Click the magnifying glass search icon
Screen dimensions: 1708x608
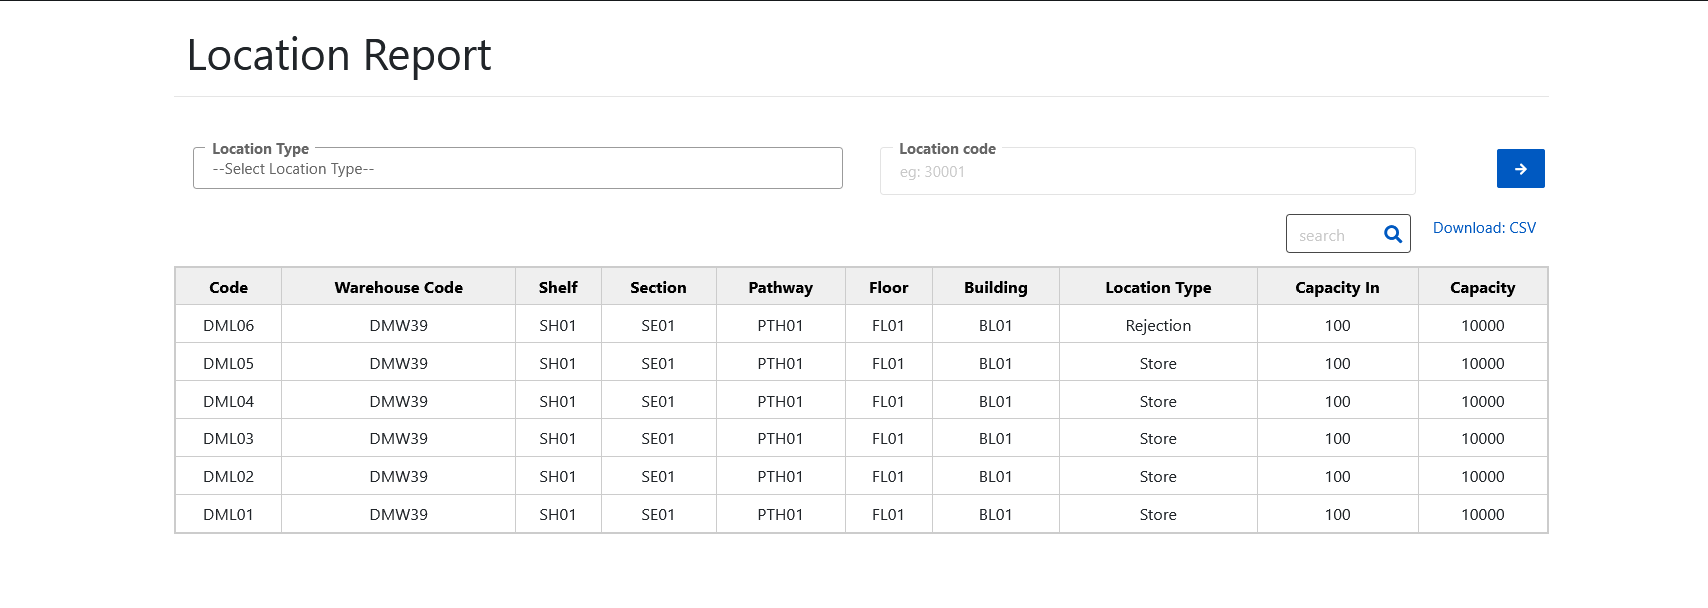1392,235
